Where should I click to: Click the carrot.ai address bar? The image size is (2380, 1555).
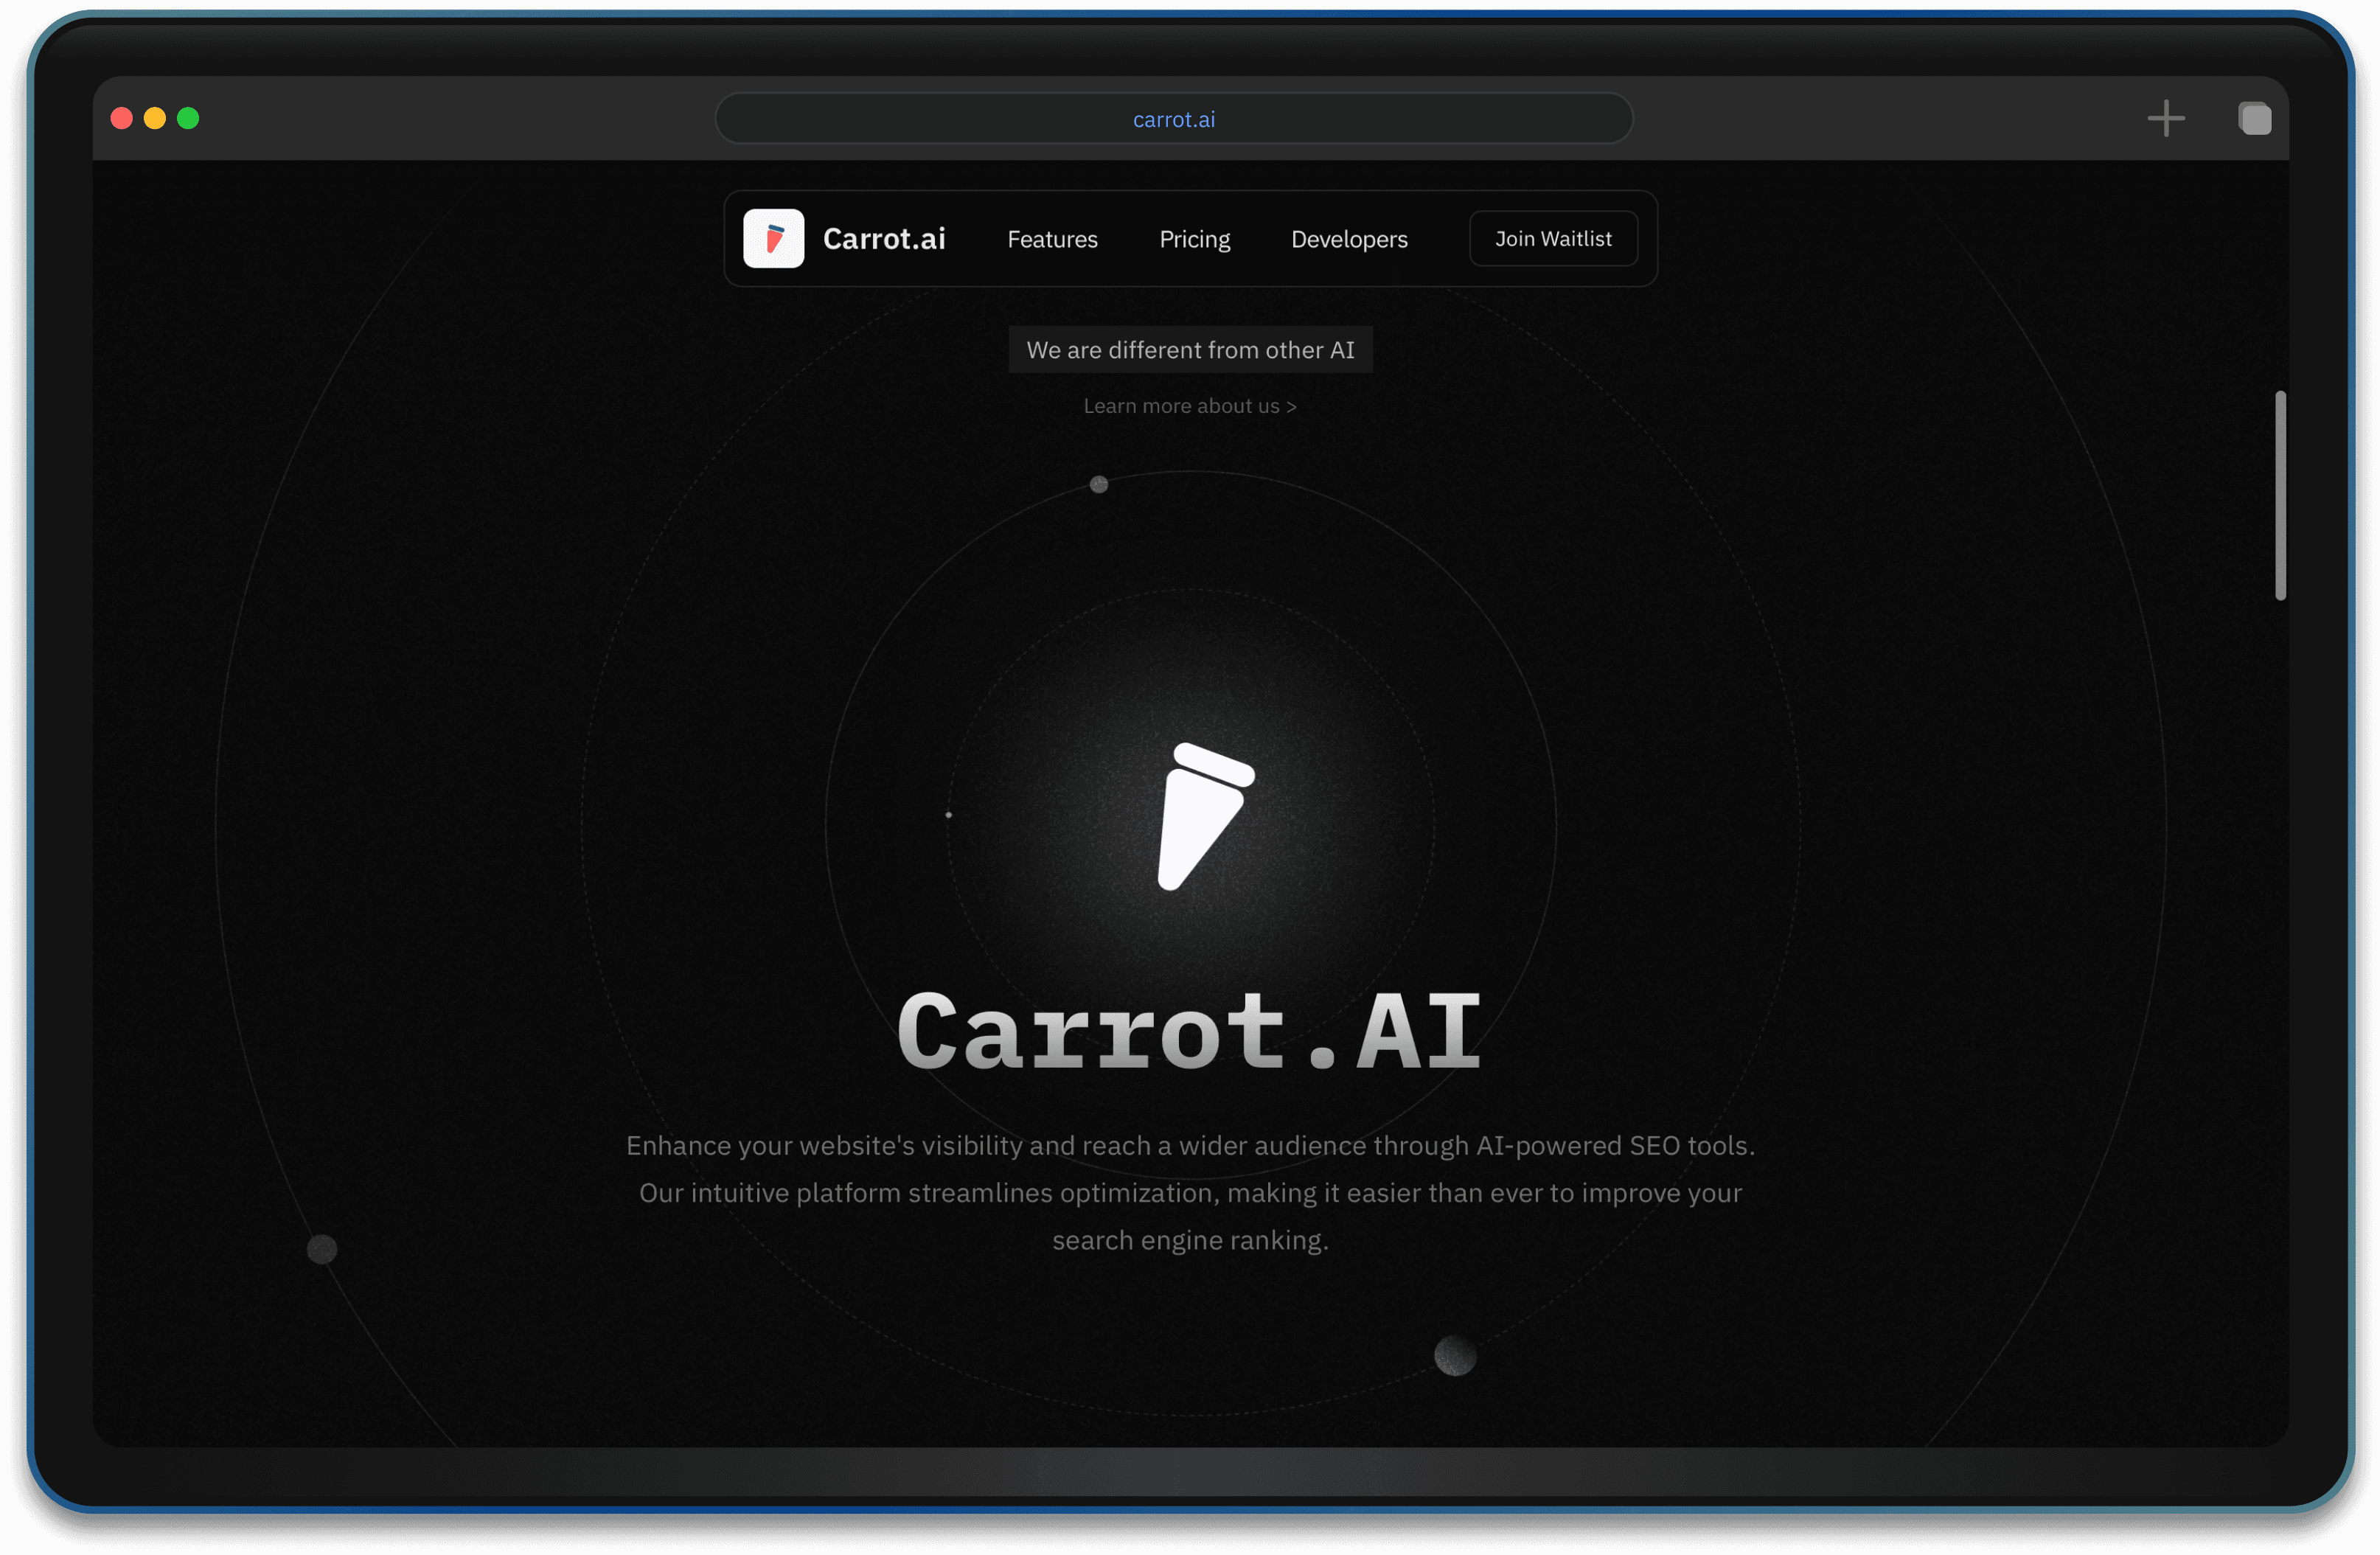pyautogui.click(x=1173, y=119)
